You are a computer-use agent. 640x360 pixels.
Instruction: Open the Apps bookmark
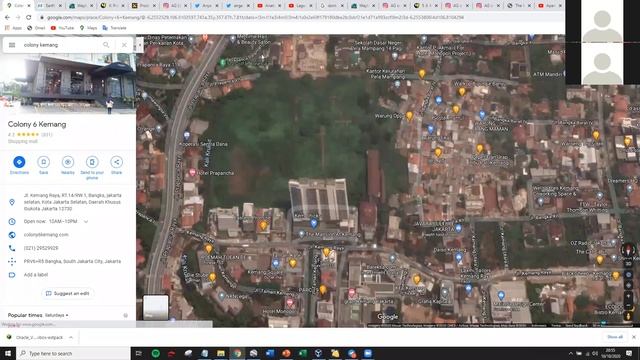click(x=13, y=28)
